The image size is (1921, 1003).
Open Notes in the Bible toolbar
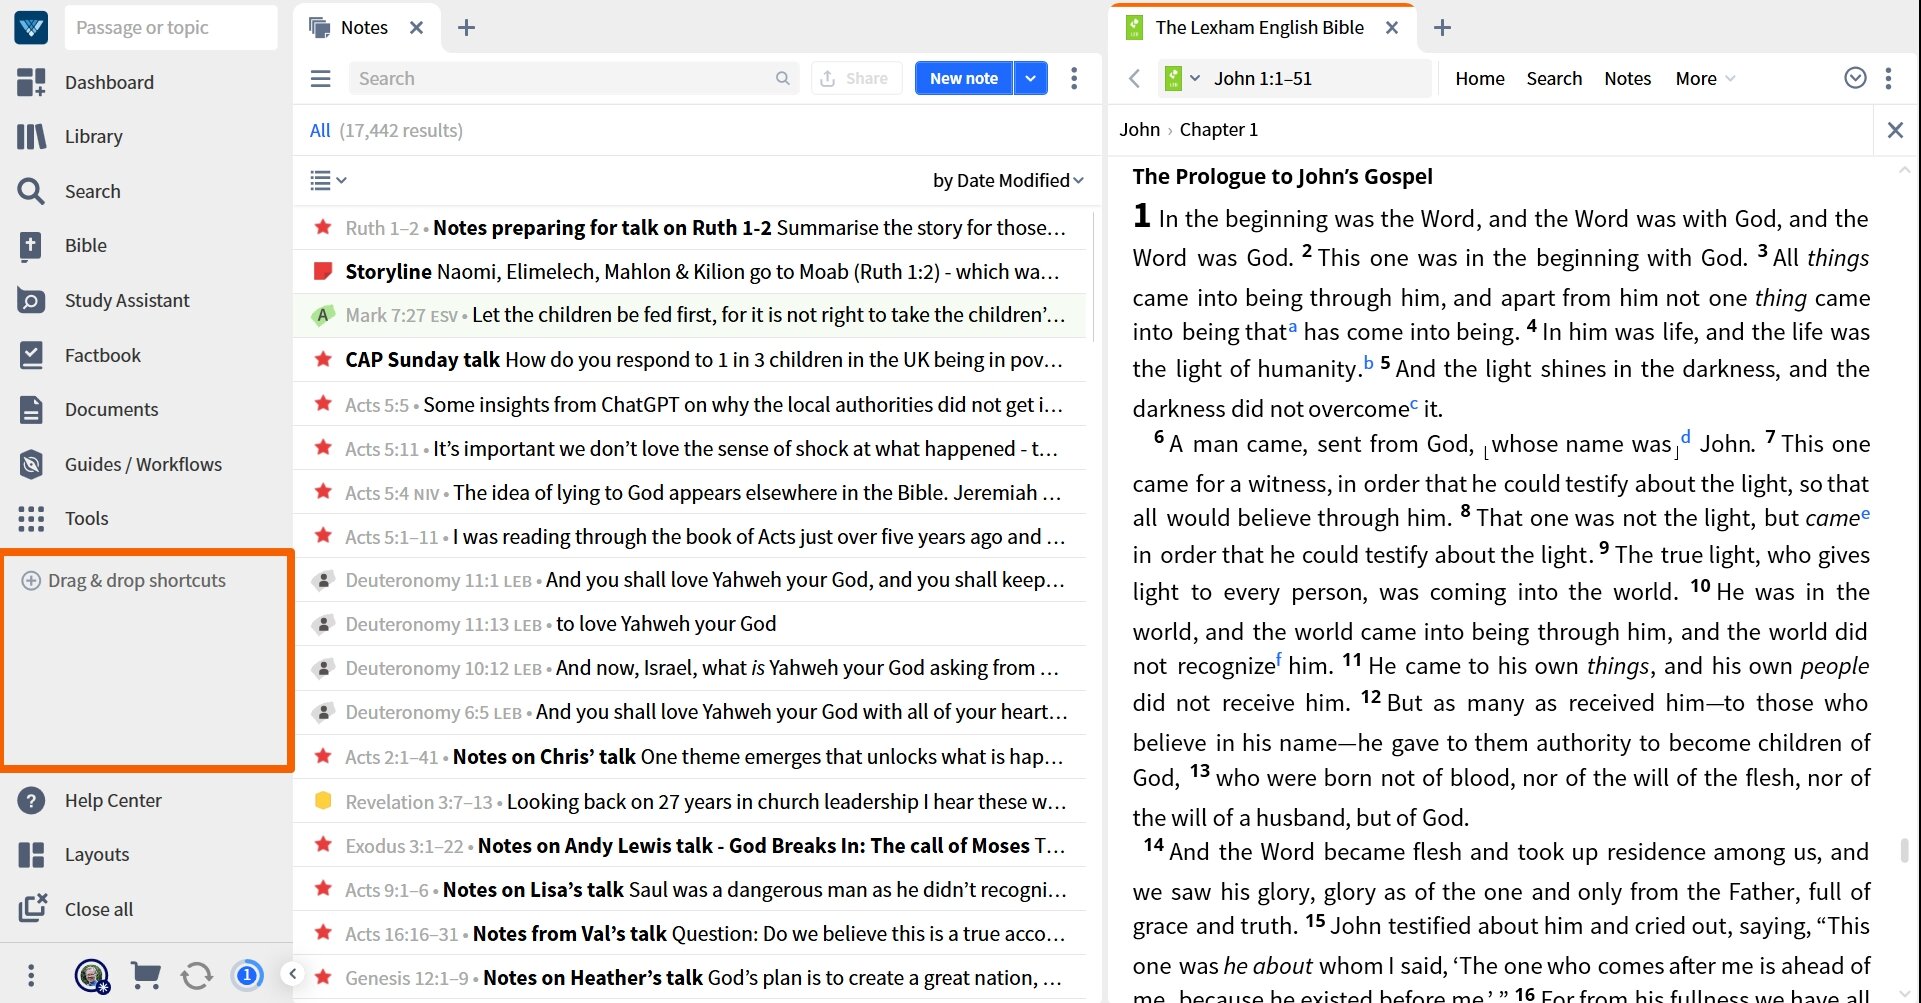pos(1628,78)
